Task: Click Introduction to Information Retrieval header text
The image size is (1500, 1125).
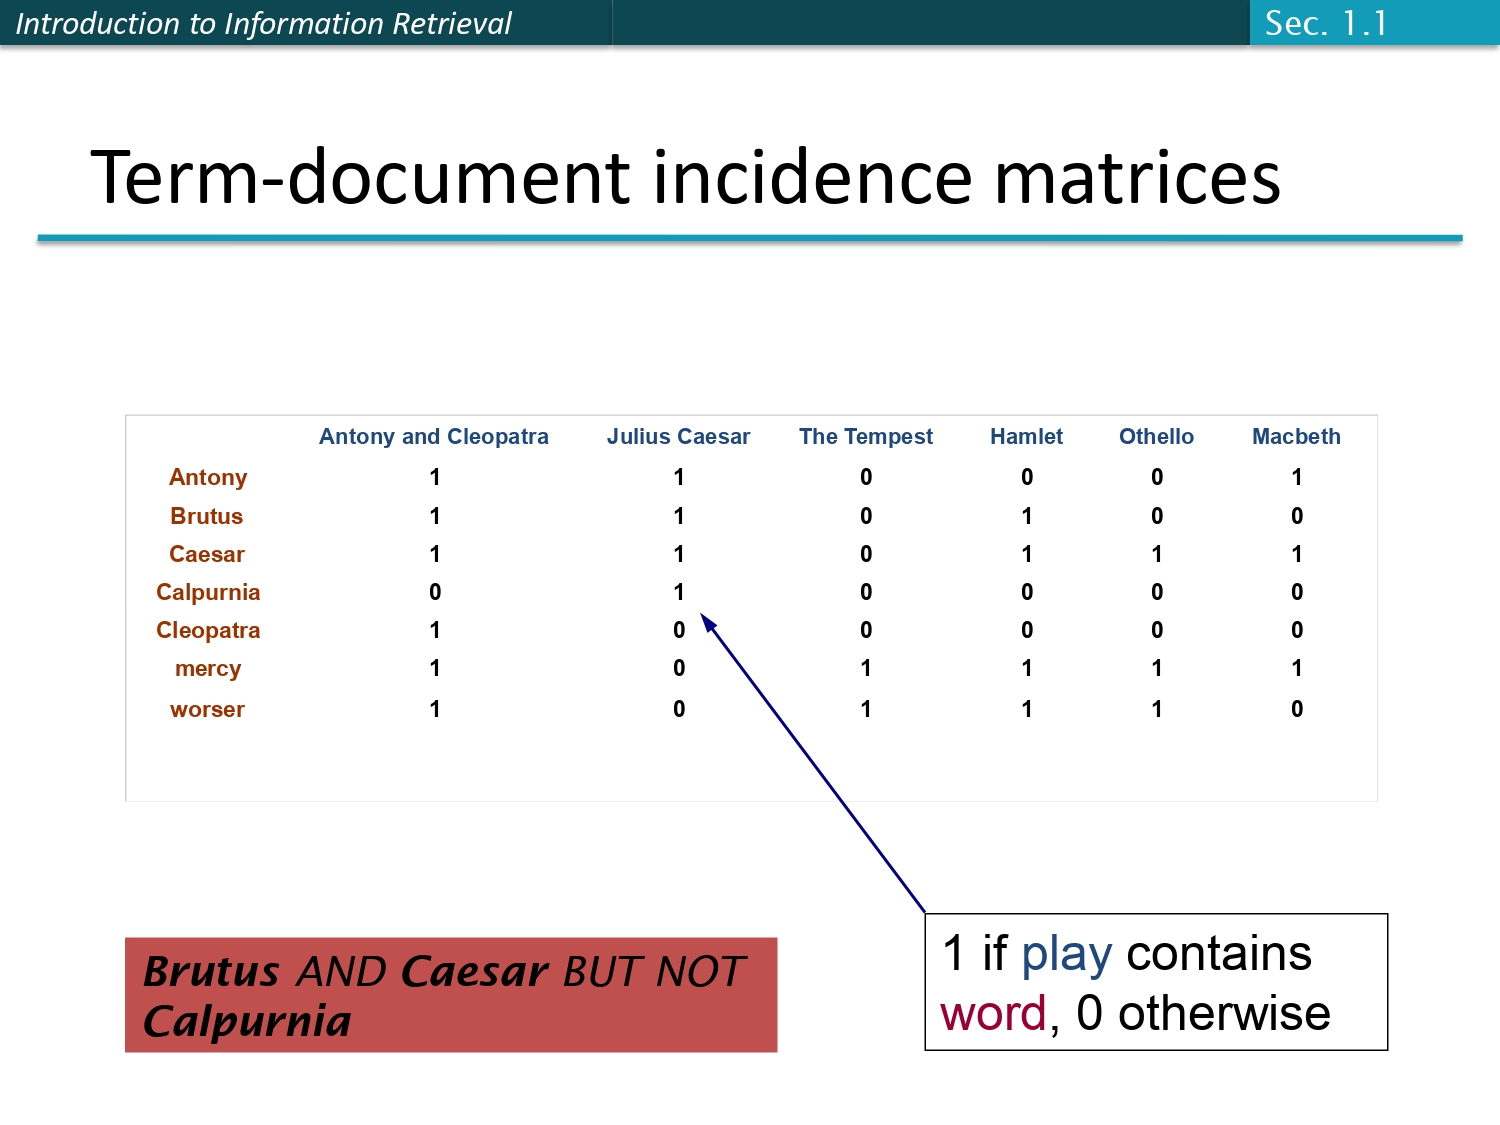Action: pyautogui.click(x=264, y=22)
